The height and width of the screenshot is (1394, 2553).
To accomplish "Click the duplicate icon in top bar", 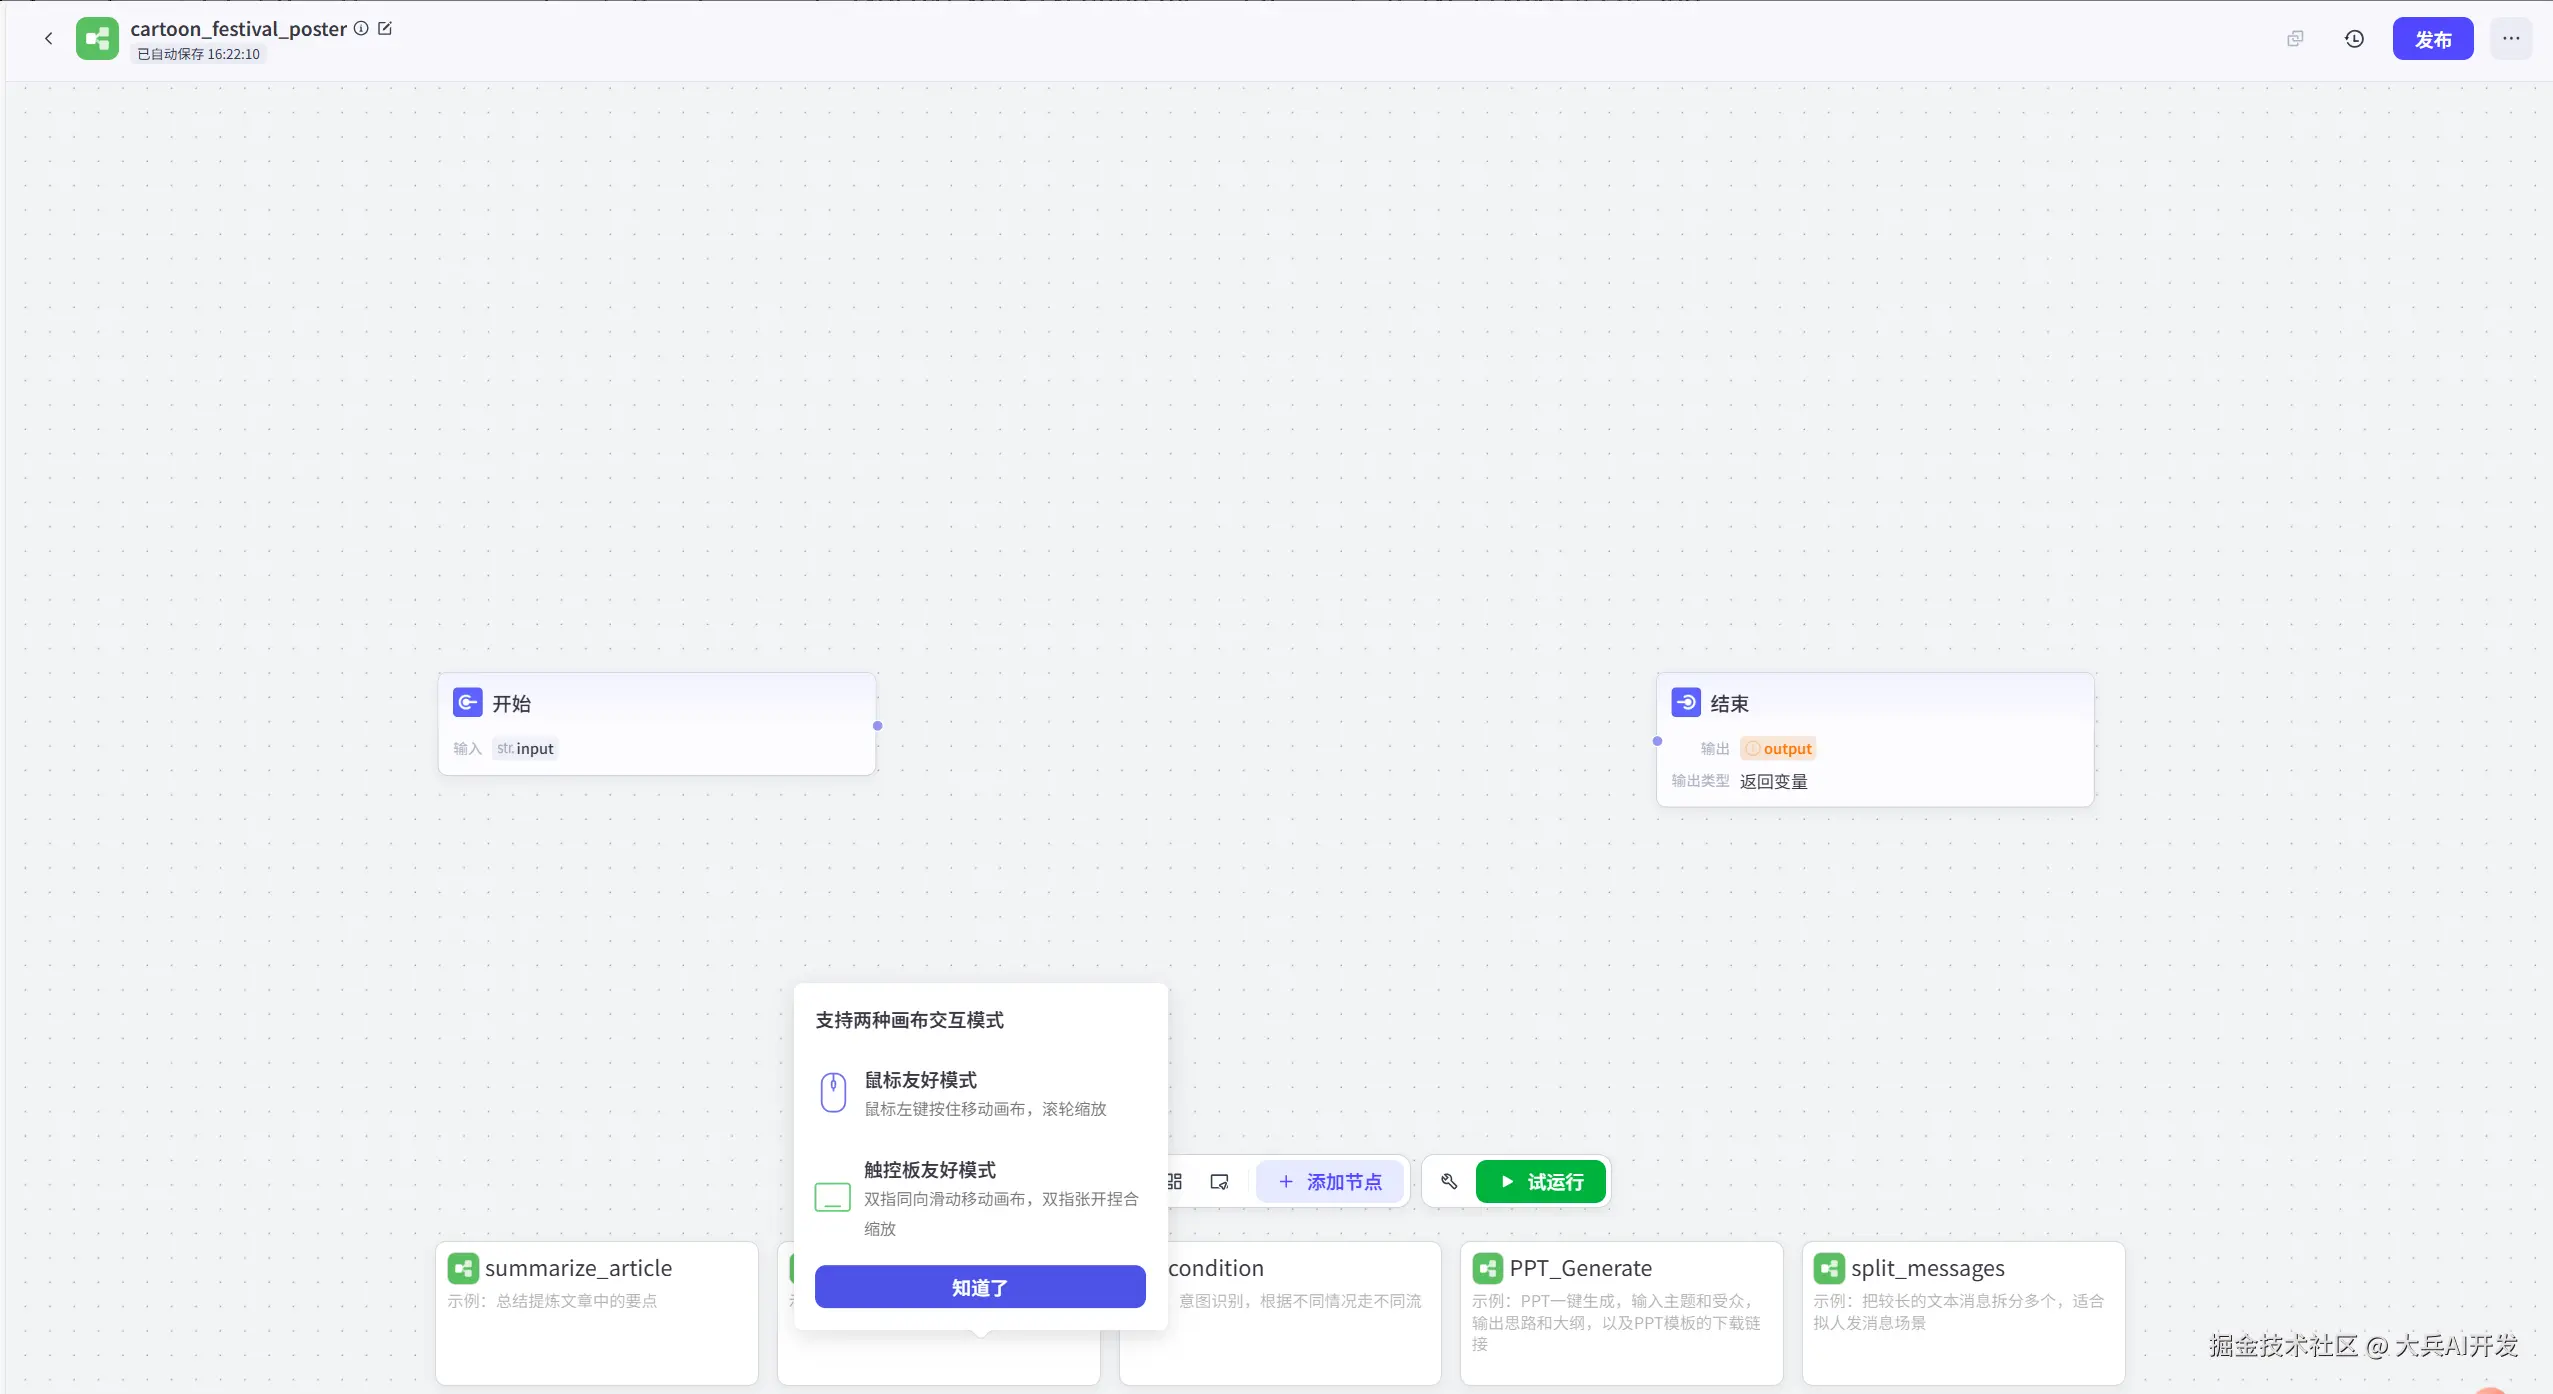I will 2295,39.
